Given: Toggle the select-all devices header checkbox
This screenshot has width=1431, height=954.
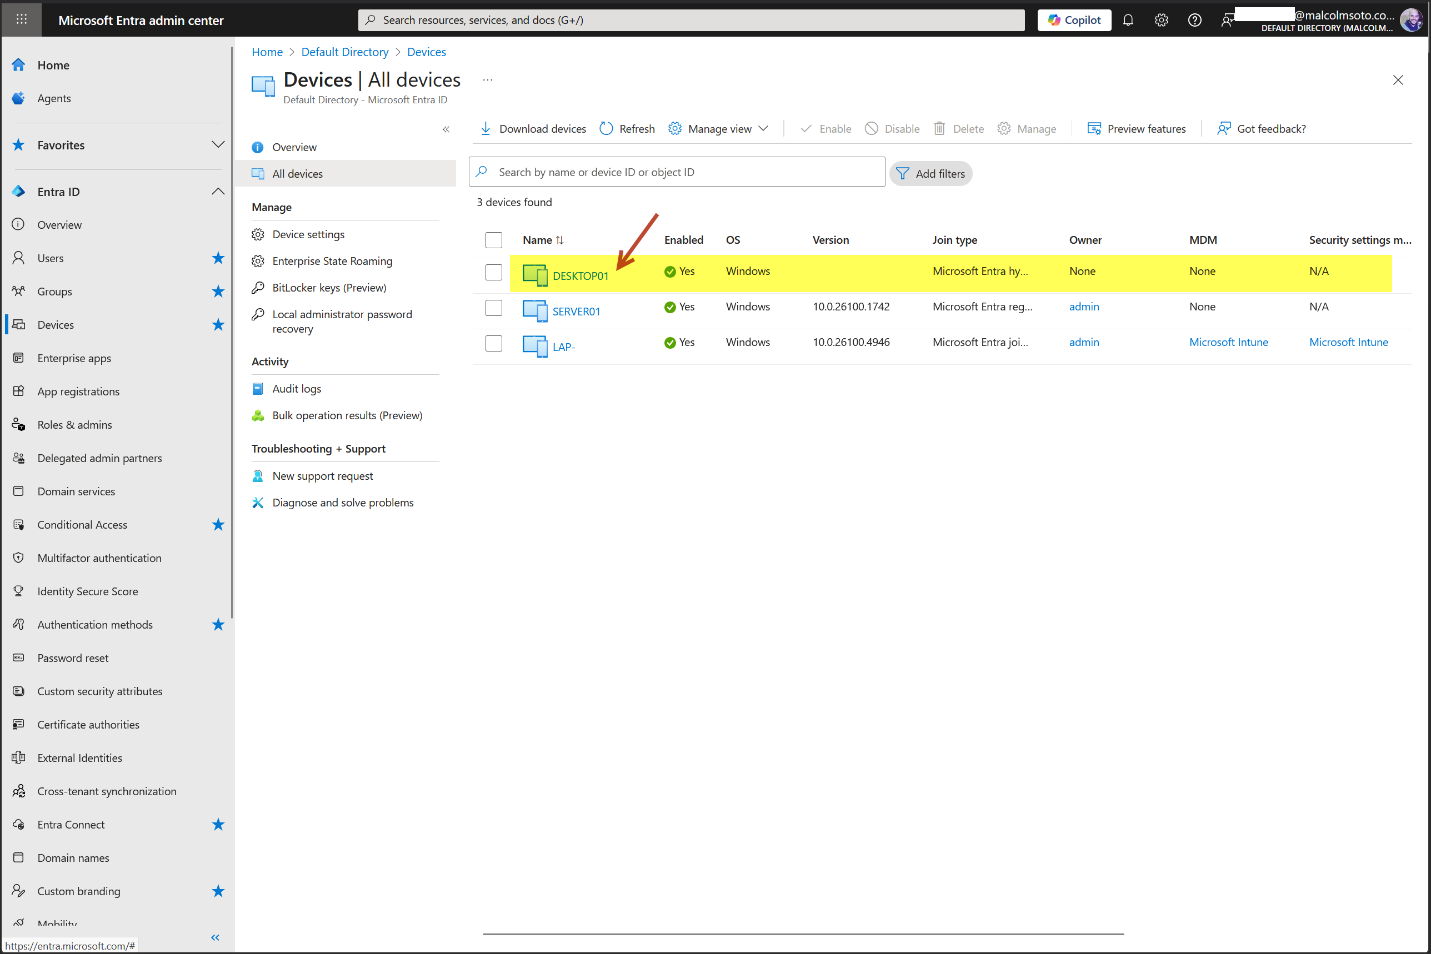Looking at the screenshot, I should (493, 240).
